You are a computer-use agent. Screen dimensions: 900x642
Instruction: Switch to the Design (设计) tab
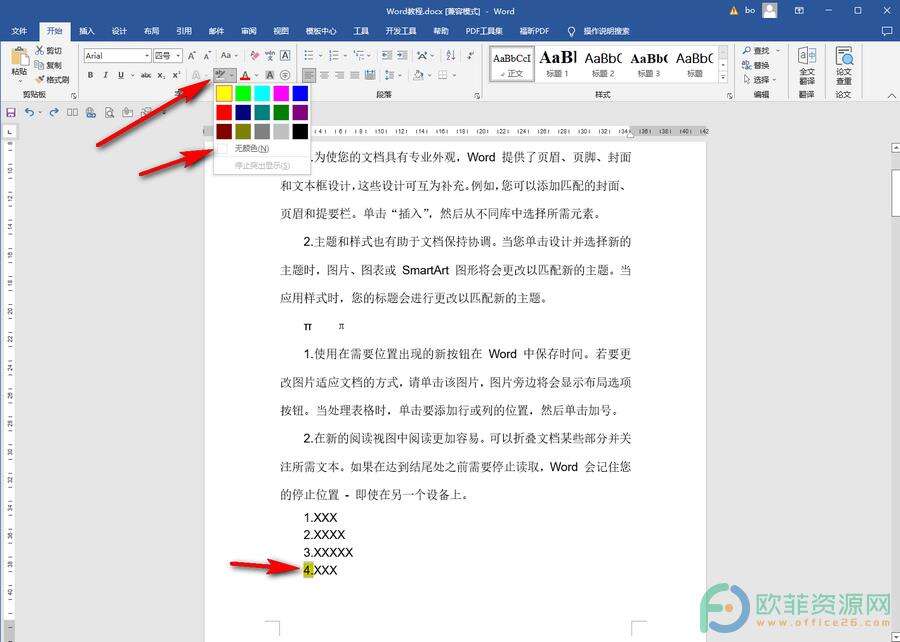(119, 31)
